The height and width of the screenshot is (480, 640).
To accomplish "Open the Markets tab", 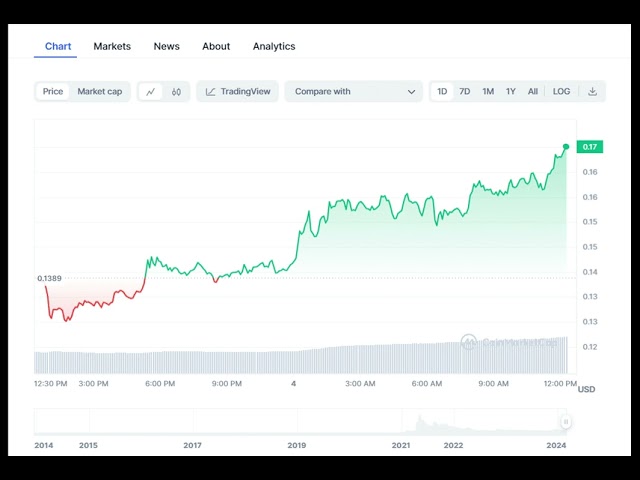I will click(x=112, y=46).
